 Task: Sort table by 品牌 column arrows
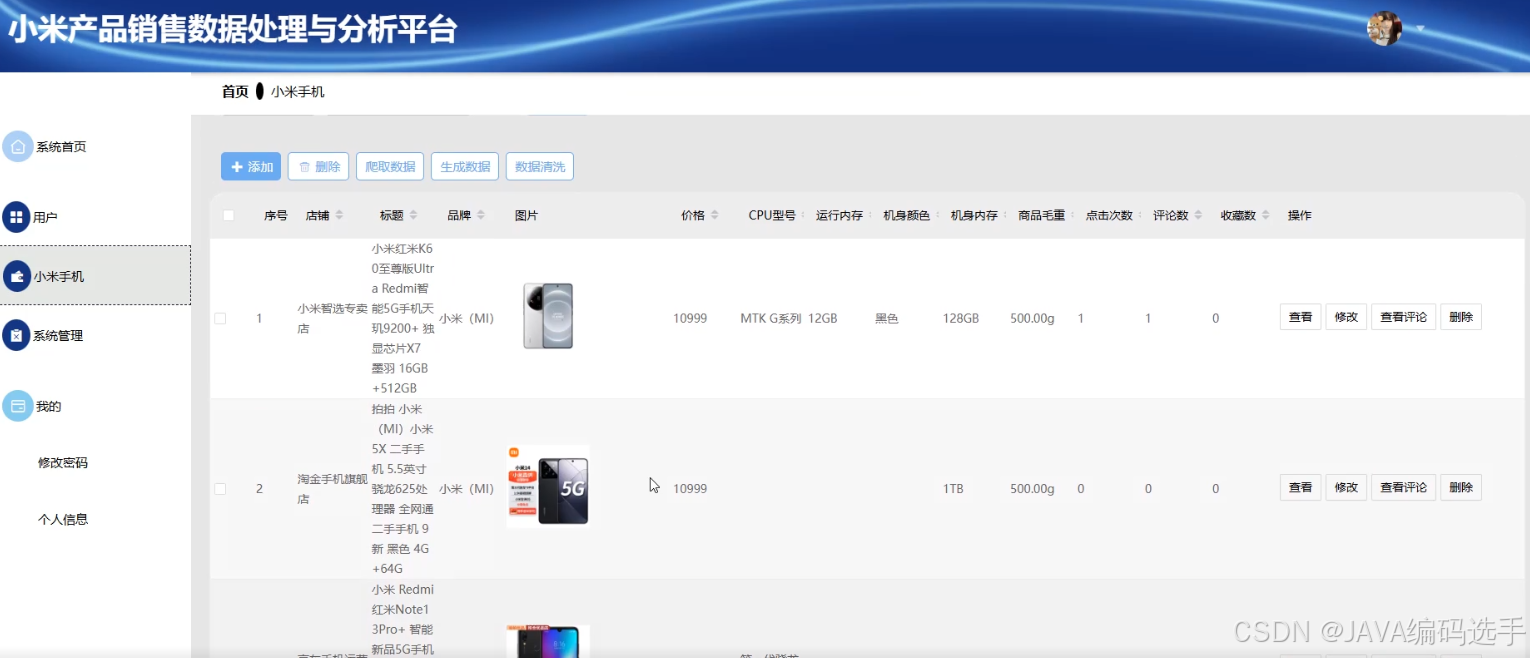[x=481, y=215]
